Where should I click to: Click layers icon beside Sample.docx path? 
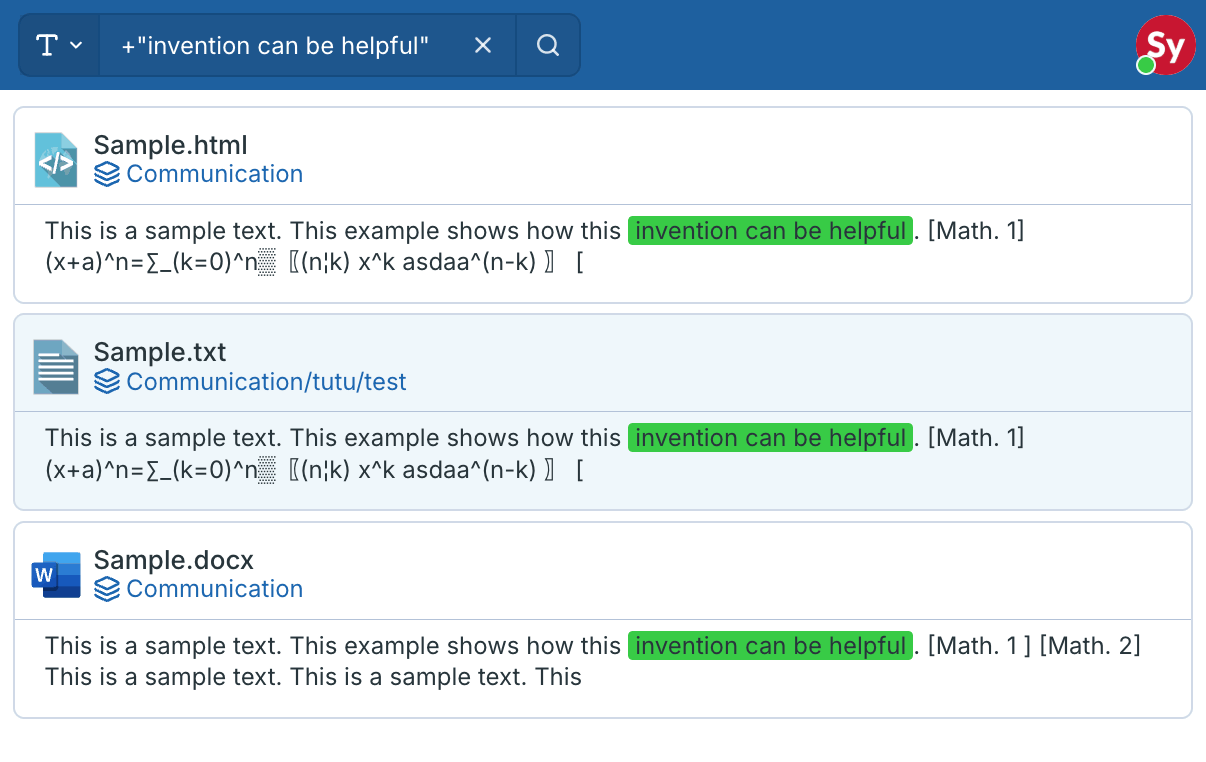coord(107,590)
